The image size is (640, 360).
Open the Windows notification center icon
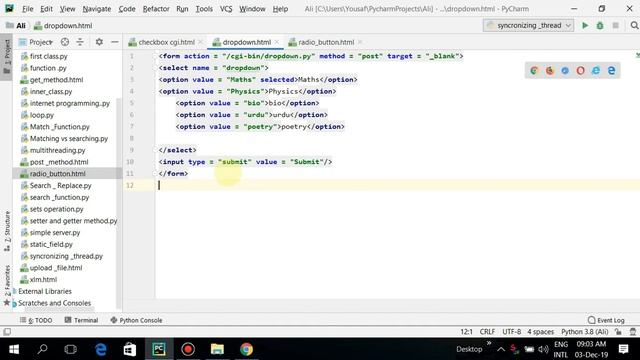623,349
